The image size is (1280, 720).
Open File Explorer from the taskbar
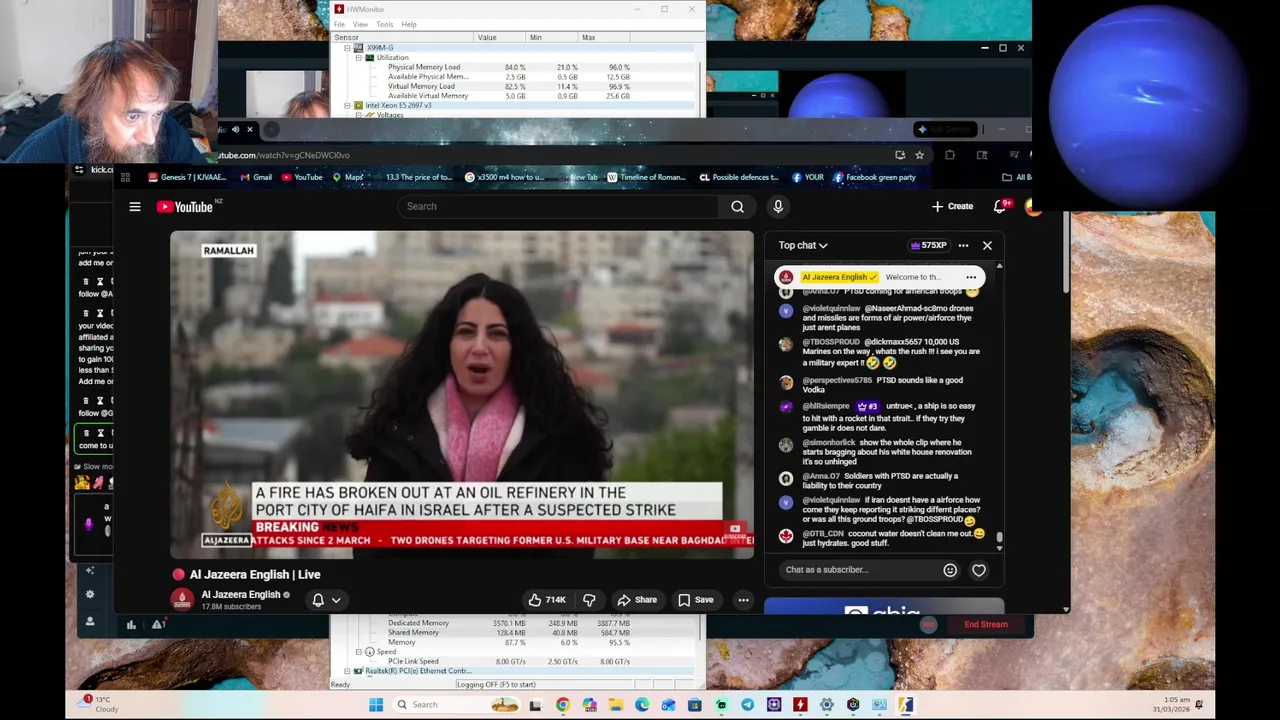pyautogui.click(x=615, y=705)
